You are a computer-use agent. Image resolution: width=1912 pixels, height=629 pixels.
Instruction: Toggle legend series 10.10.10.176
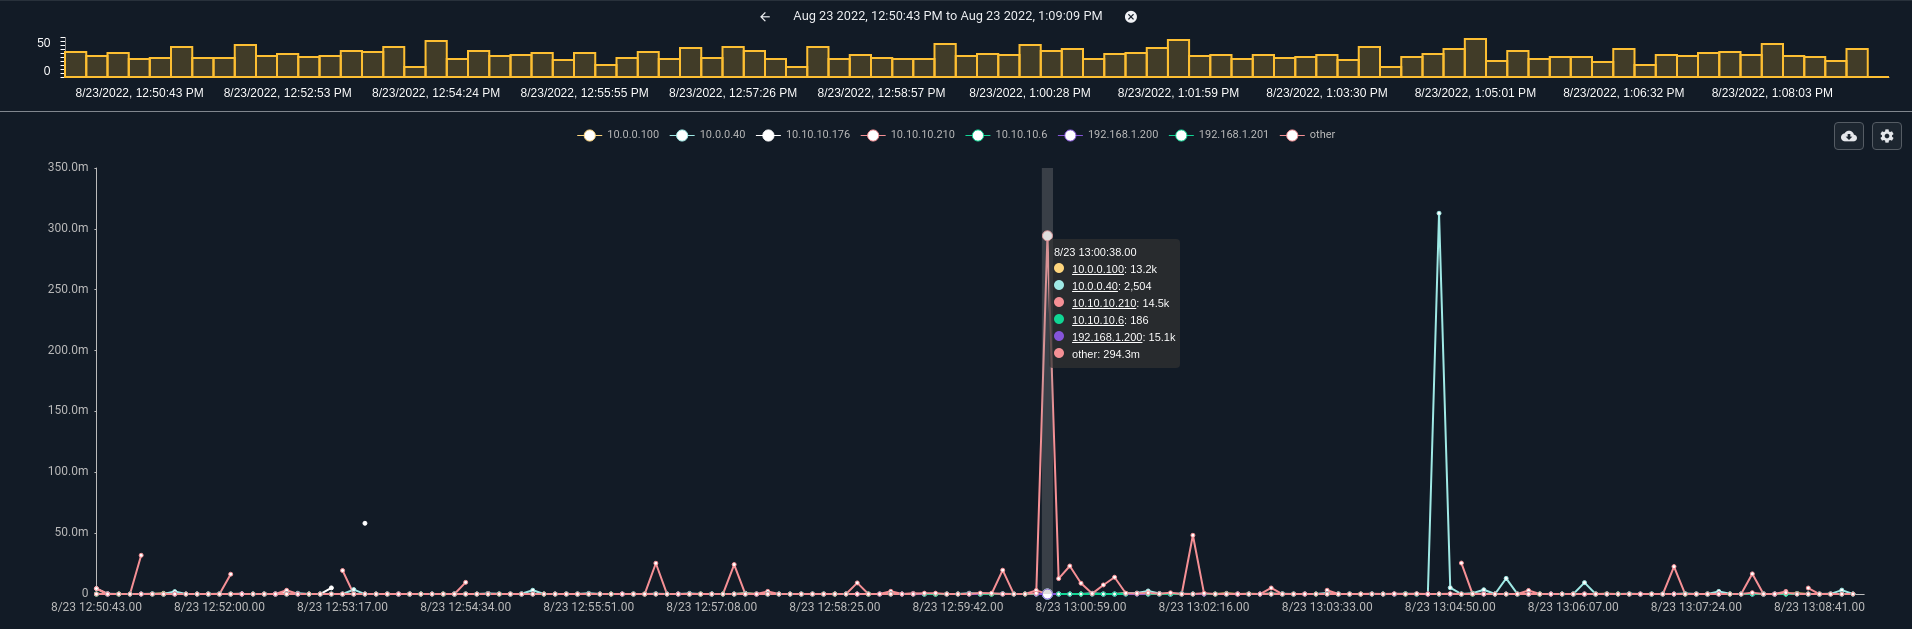click(x=803, y=135)
